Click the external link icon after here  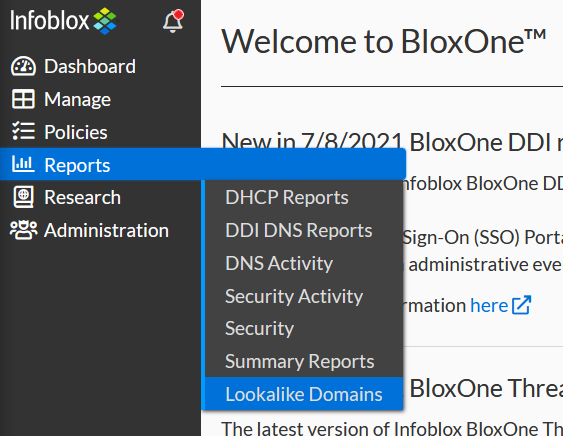(521, 305)
